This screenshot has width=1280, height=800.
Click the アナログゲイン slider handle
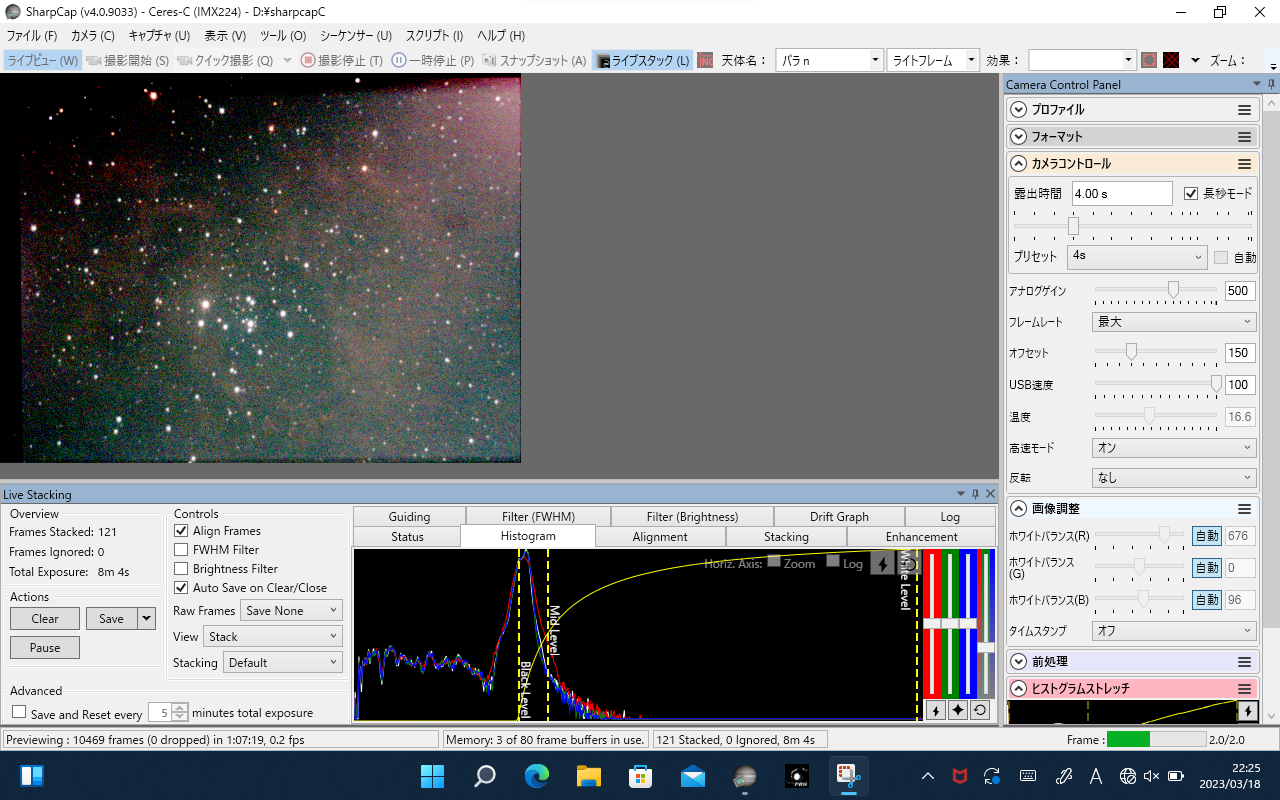pyautogui.click(x=1173, y=290)
